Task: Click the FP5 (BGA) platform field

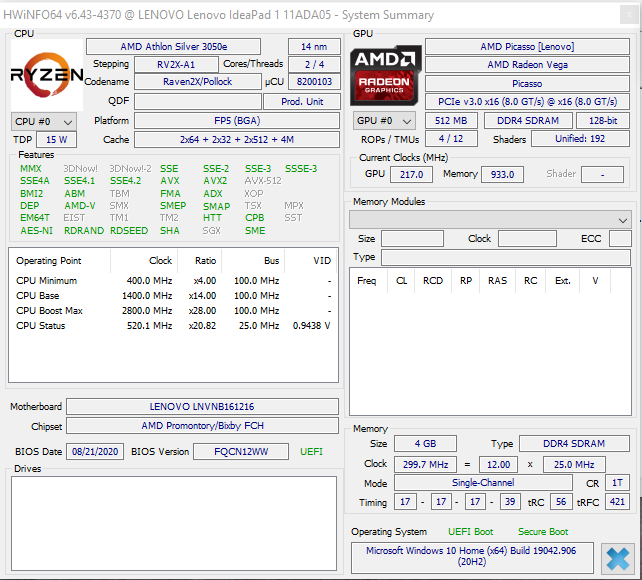Action: pos(237,121)
